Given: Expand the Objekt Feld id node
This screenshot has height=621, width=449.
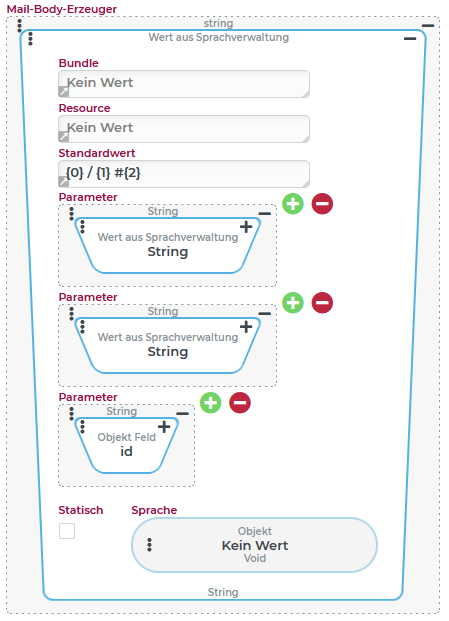Looking at the screenshot, I should pyautogui.click(x=164, y=427).
